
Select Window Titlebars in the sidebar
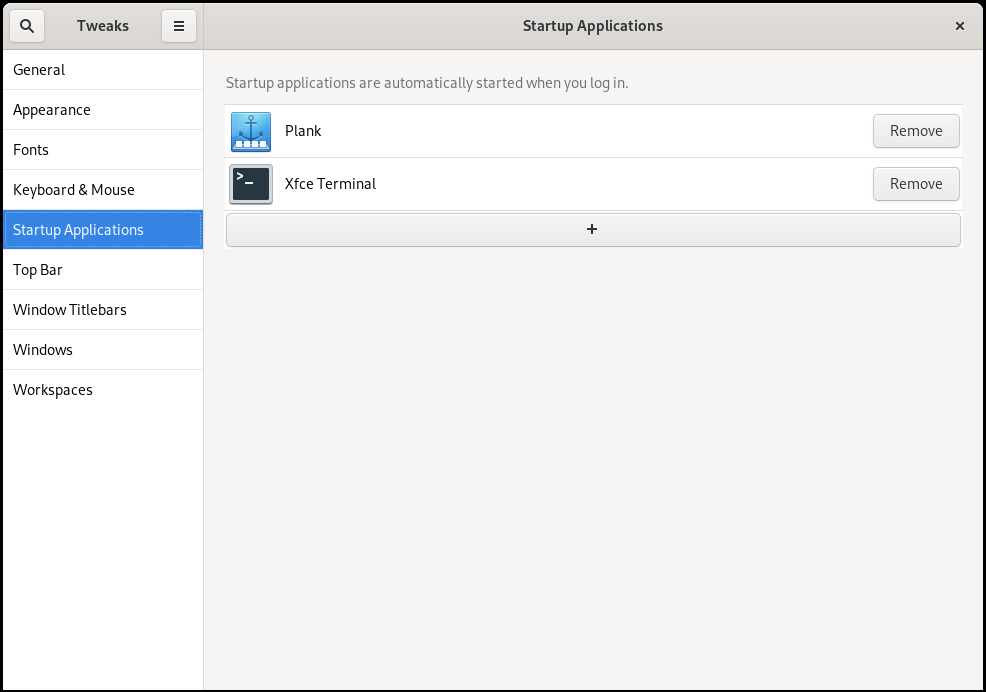click(x=69, y=309)
